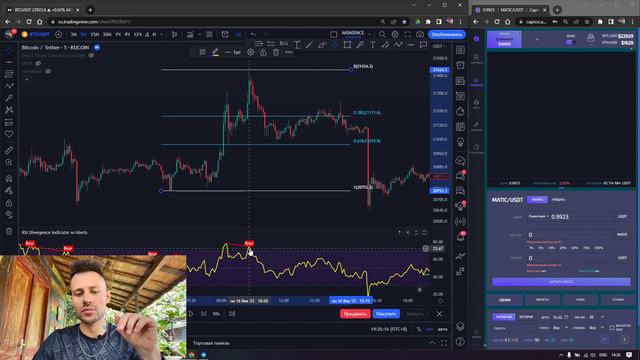
Task: Toggle bar replay mode in top toolbar
Action: 238,35
